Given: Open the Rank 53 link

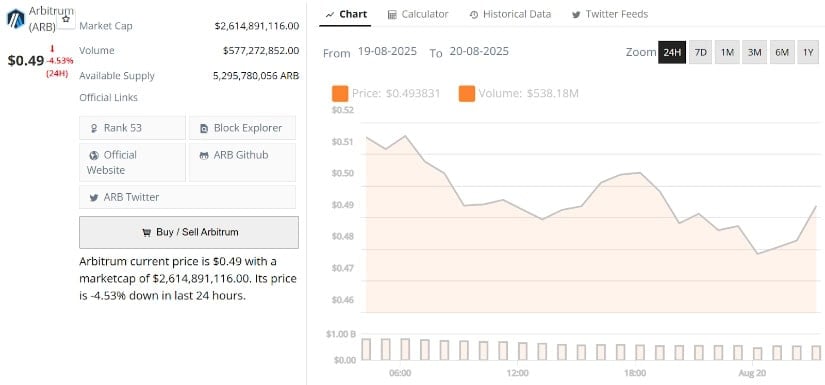Looking at the screenshot, I should 132,128.
